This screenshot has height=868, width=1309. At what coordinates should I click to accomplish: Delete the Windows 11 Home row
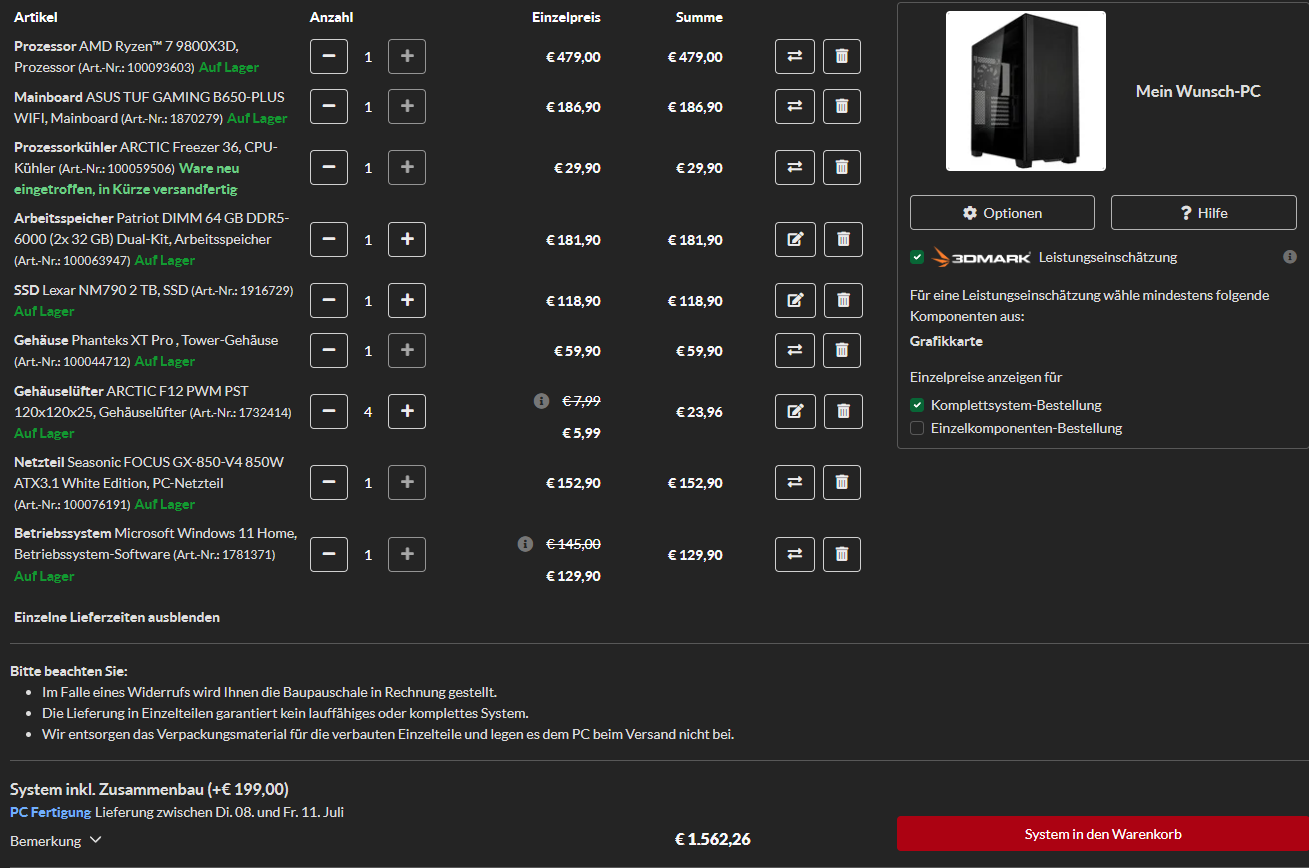pyautogui.click(x=842, y=554)
